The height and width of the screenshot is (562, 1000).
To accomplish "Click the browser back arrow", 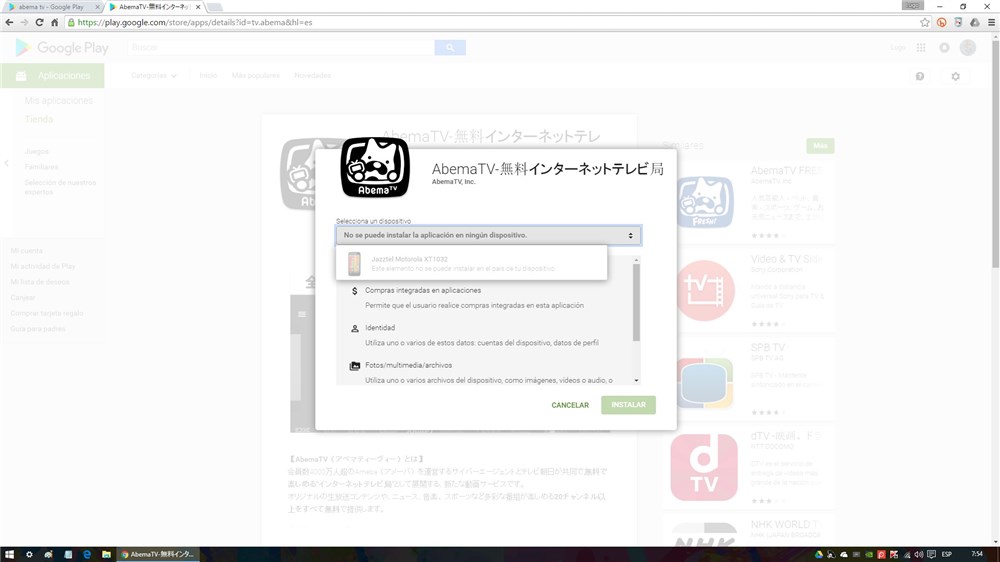I will coord(9,22).
